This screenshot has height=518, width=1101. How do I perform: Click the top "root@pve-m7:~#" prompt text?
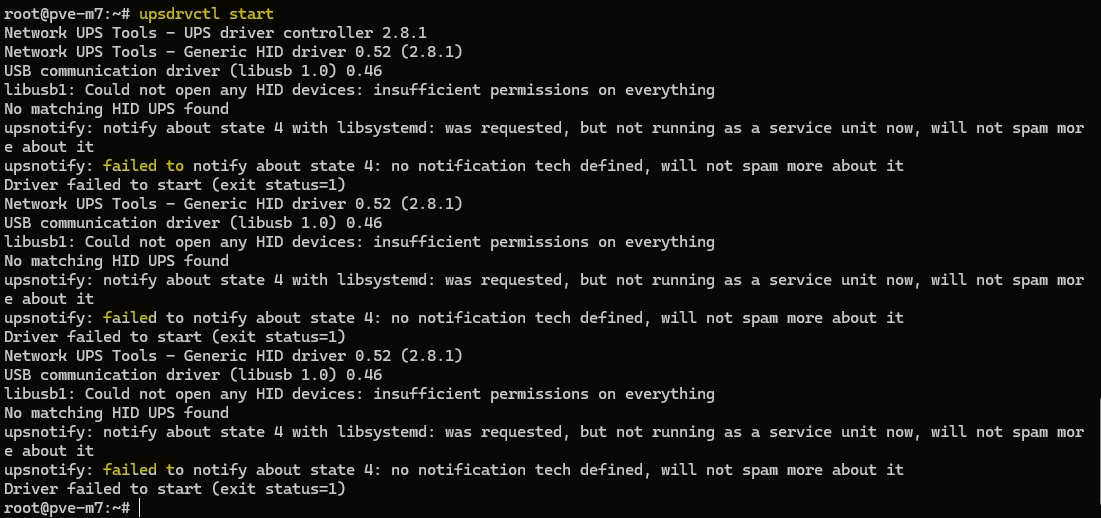point(67,14)
